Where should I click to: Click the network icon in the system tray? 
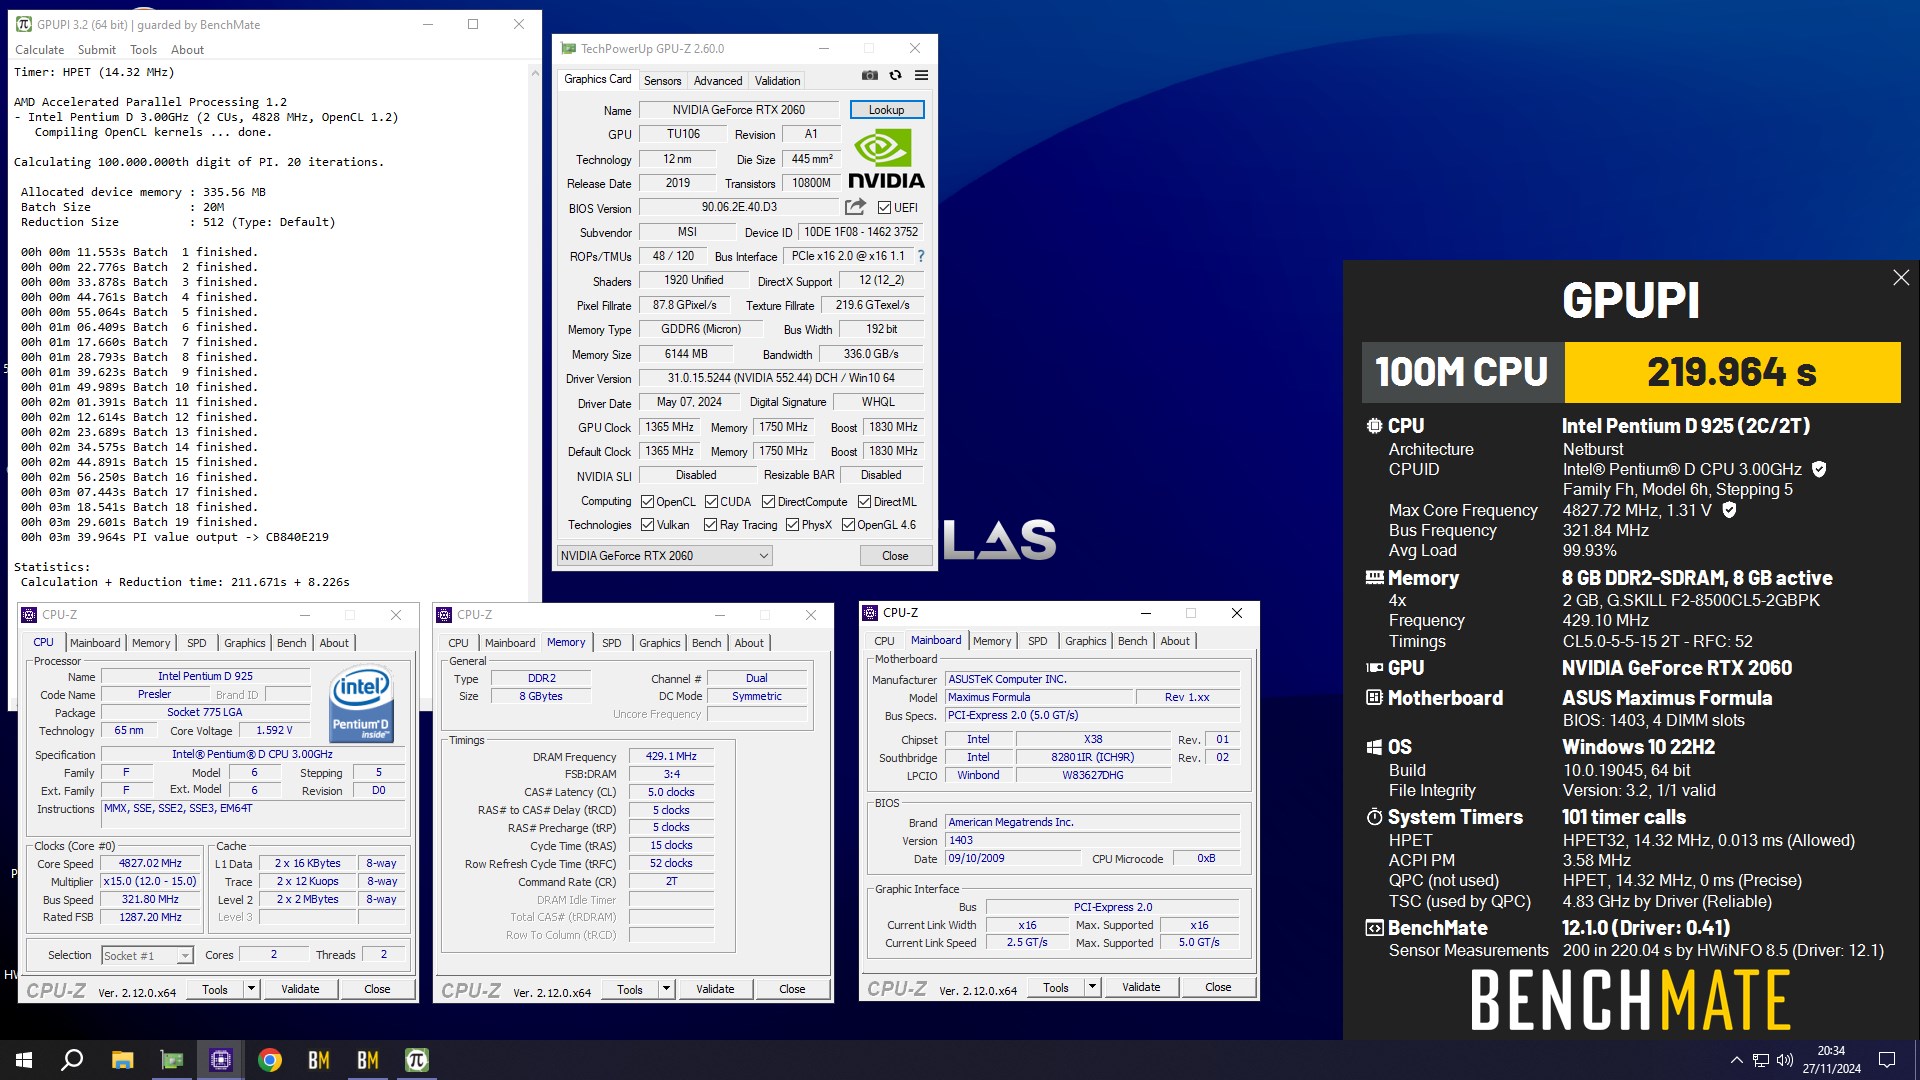(1761, 1060)
